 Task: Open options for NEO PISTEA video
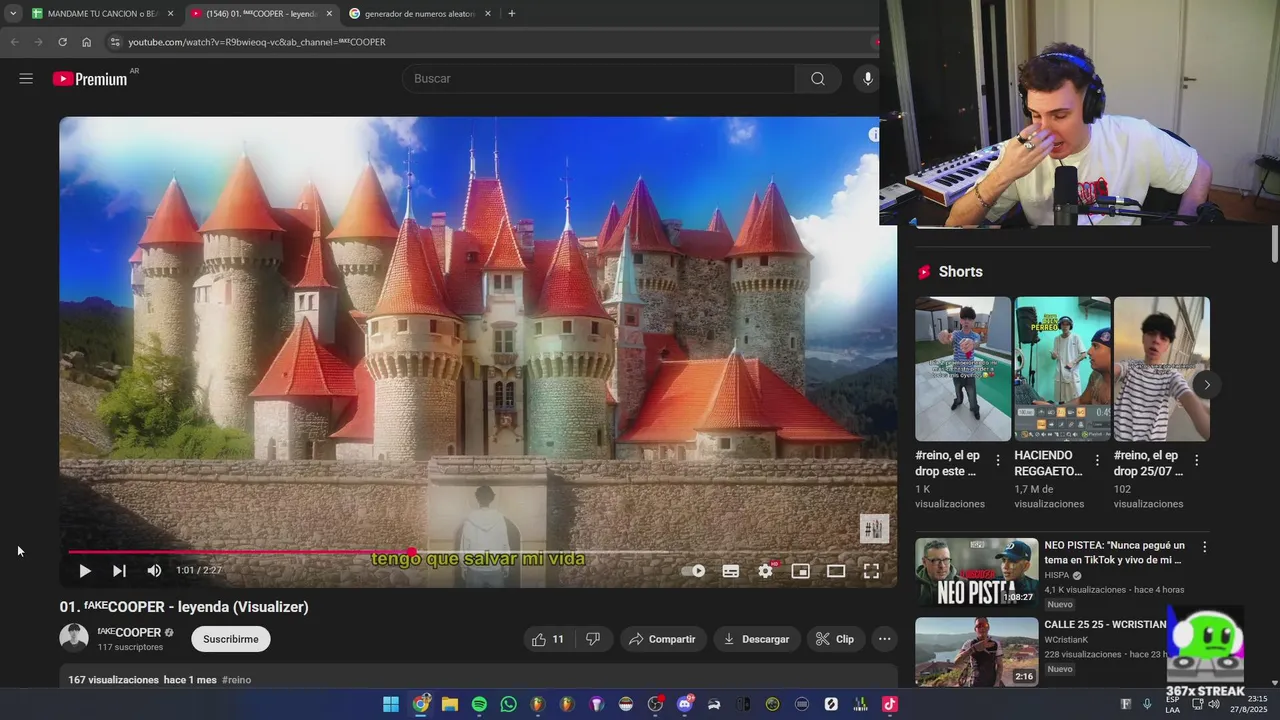click(1204, 547)
